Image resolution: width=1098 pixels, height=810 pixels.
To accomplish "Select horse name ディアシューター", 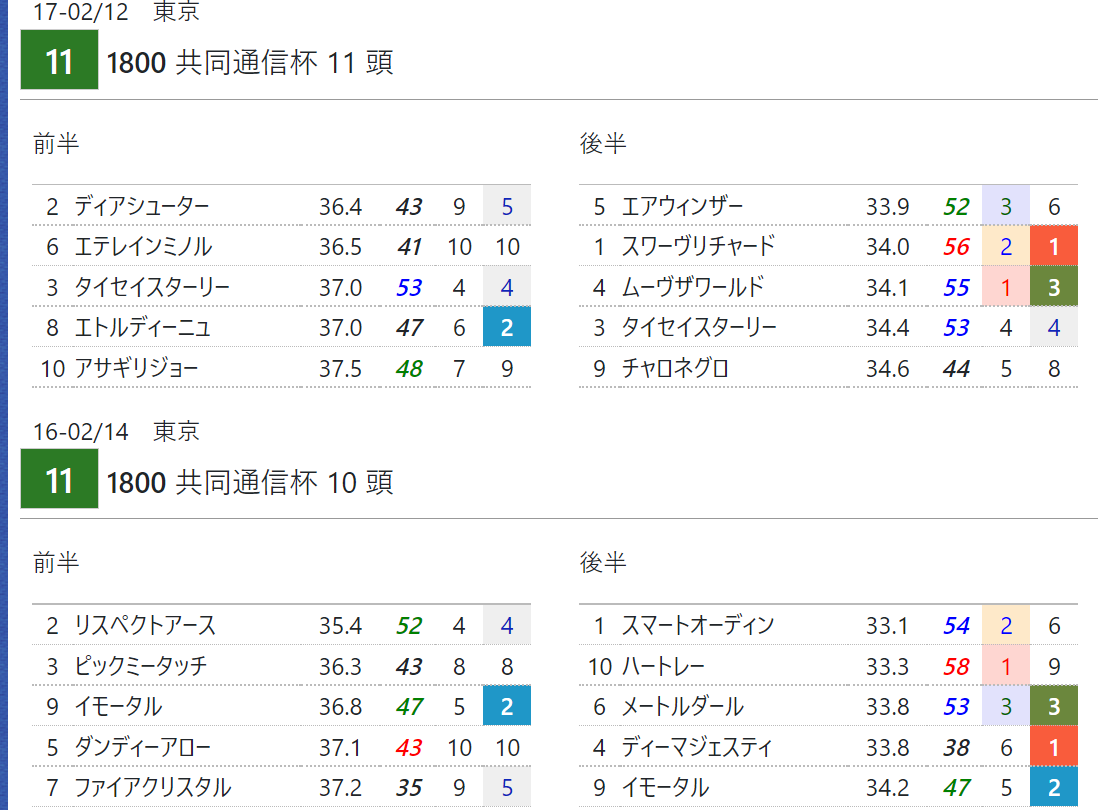I will click(x=142, y=207).
